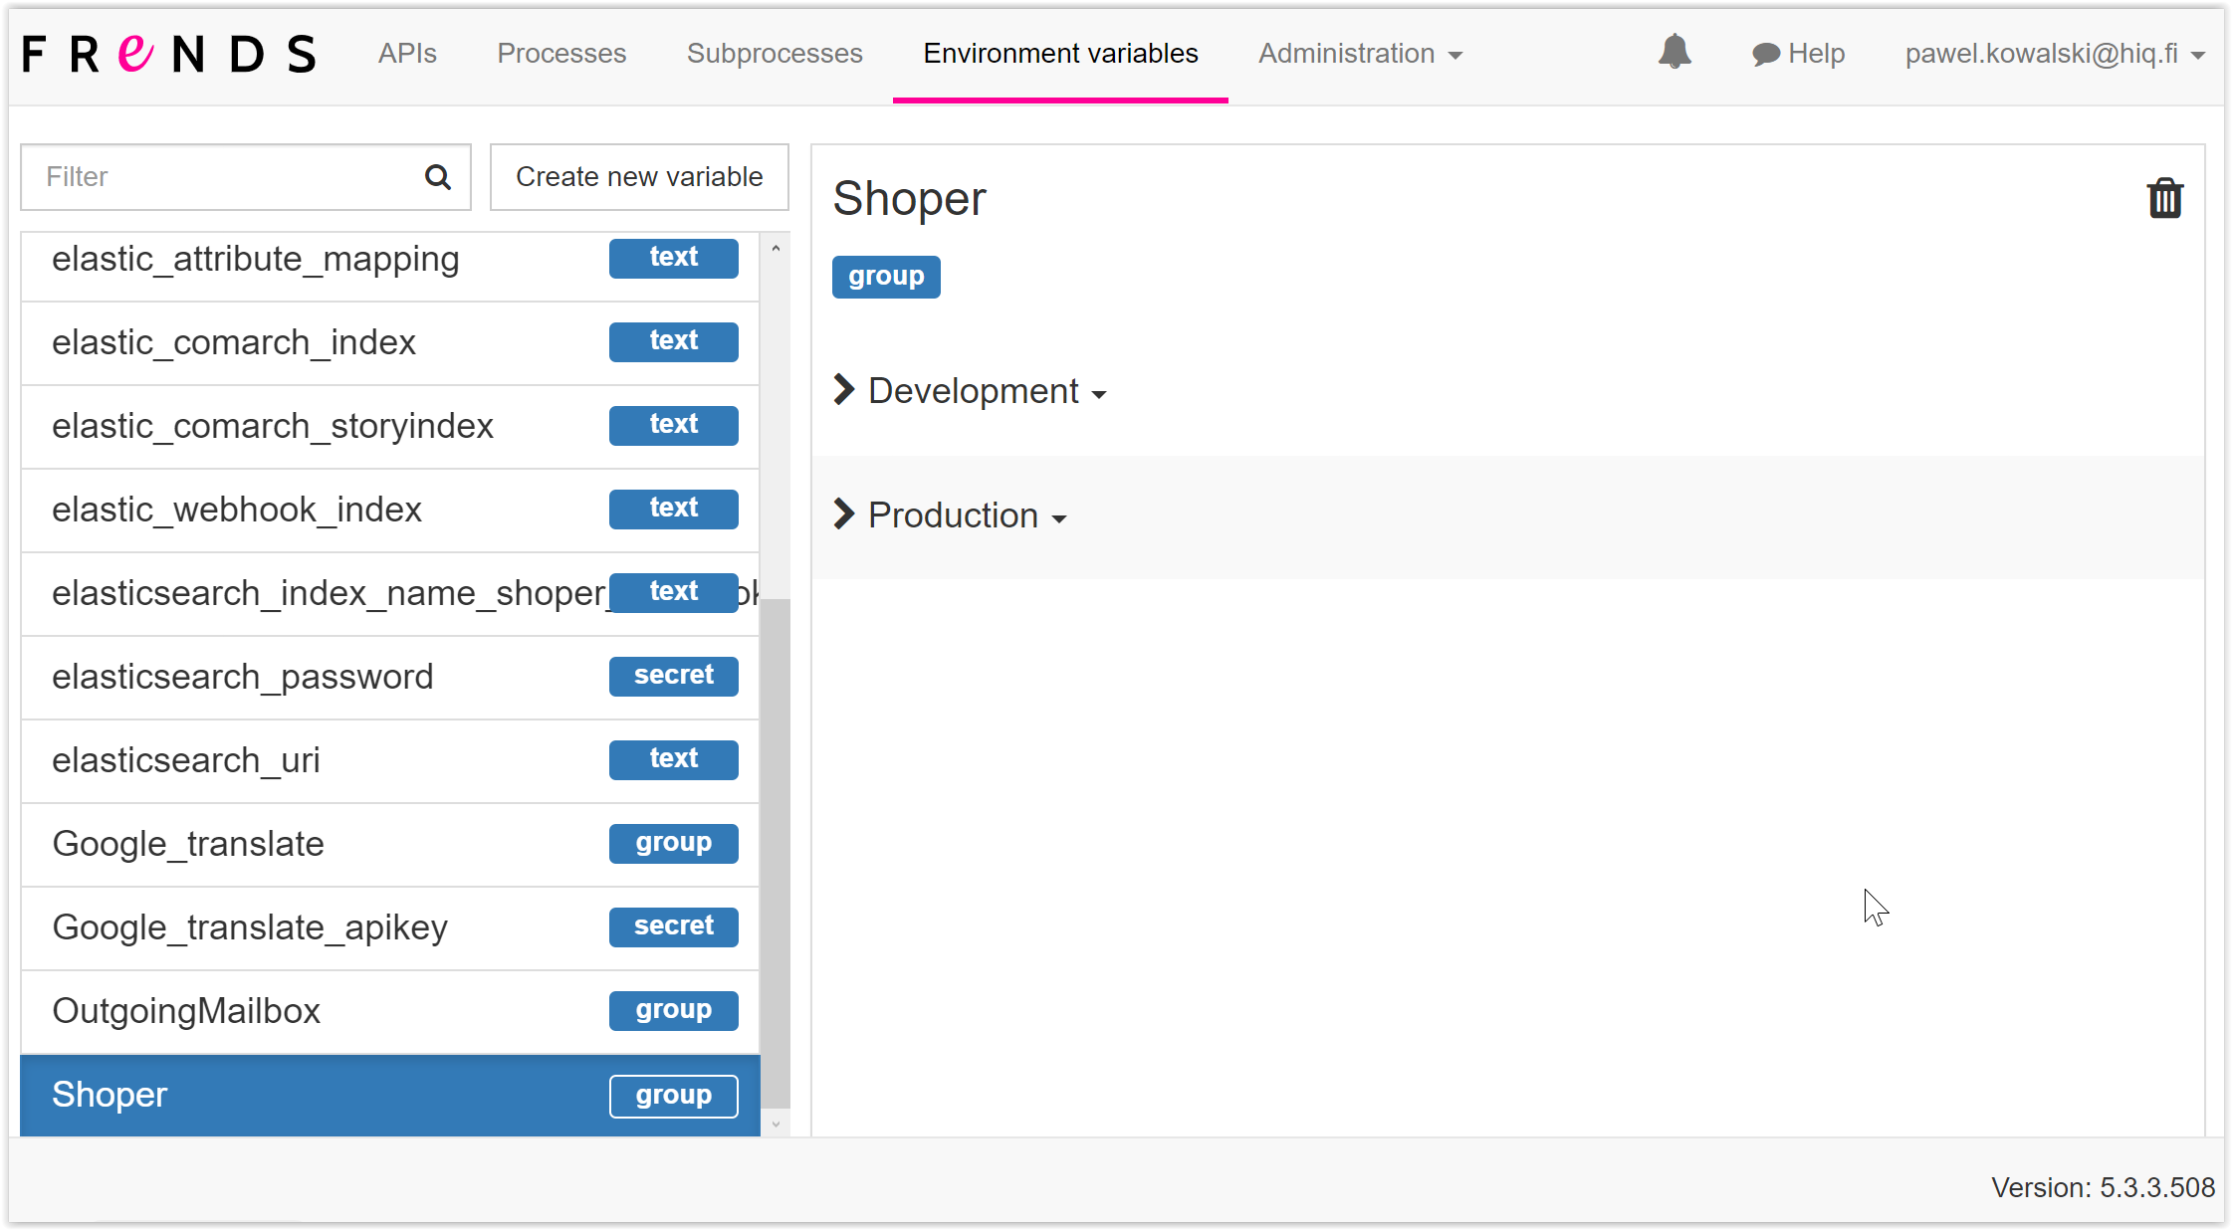The image size is (2232, 1230).
Task: Open the Production dropdown caret
Action: point(1059,518)
